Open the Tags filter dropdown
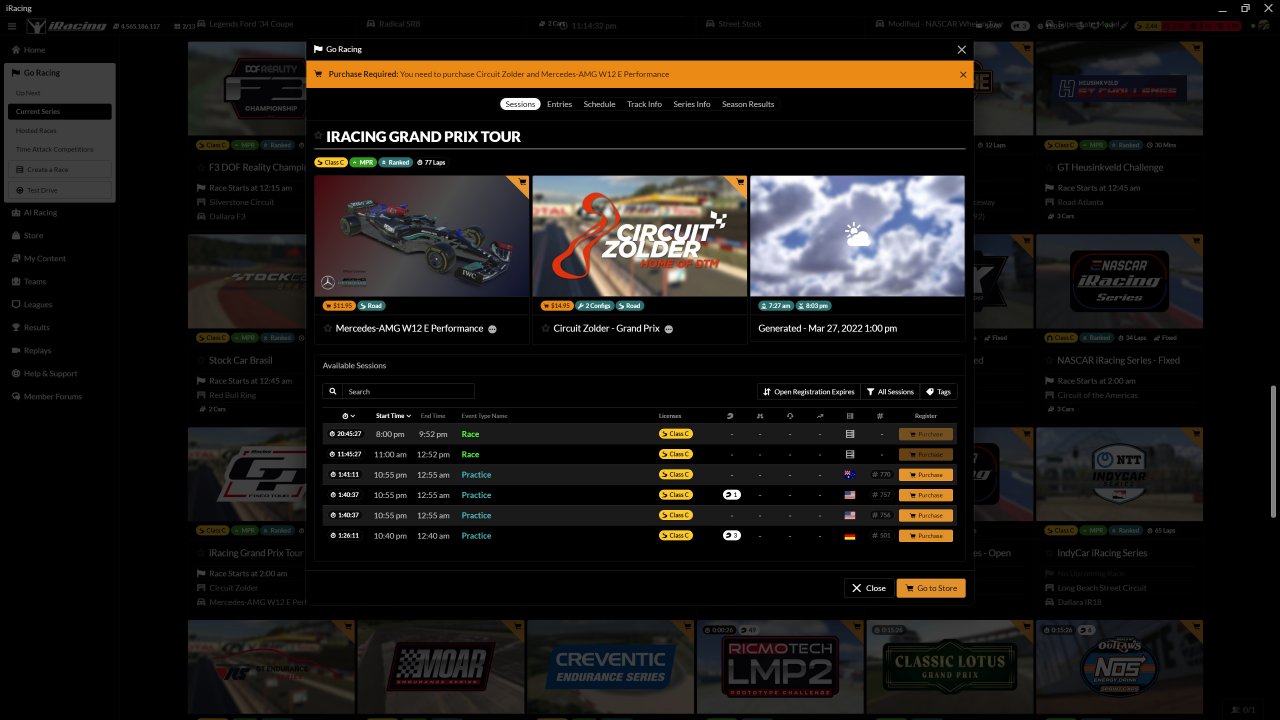The width and height of the screenshot is (1280, 720). pos(938,391)
